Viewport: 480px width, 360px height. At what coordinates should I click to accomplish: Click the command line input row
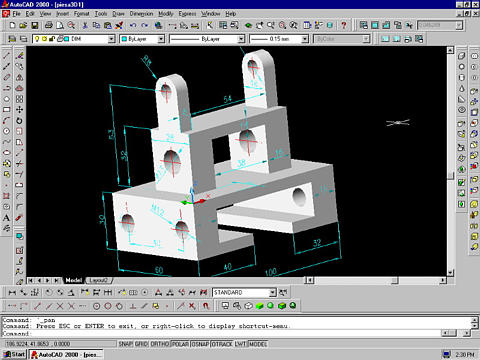point(221,333)
